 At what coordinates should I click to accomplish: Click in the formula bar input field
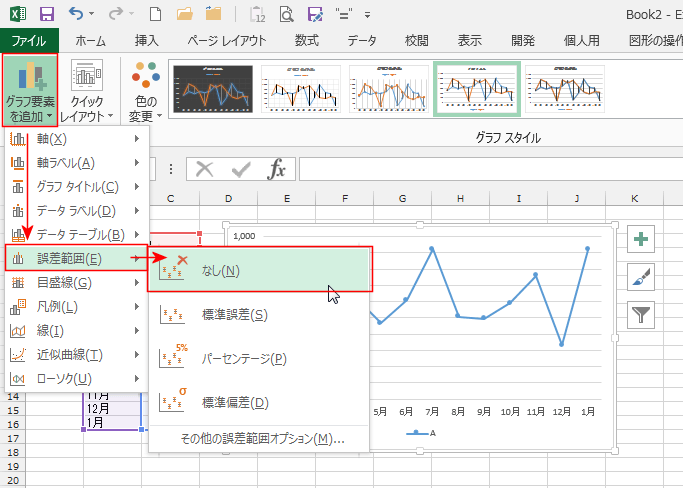(480, 169)
